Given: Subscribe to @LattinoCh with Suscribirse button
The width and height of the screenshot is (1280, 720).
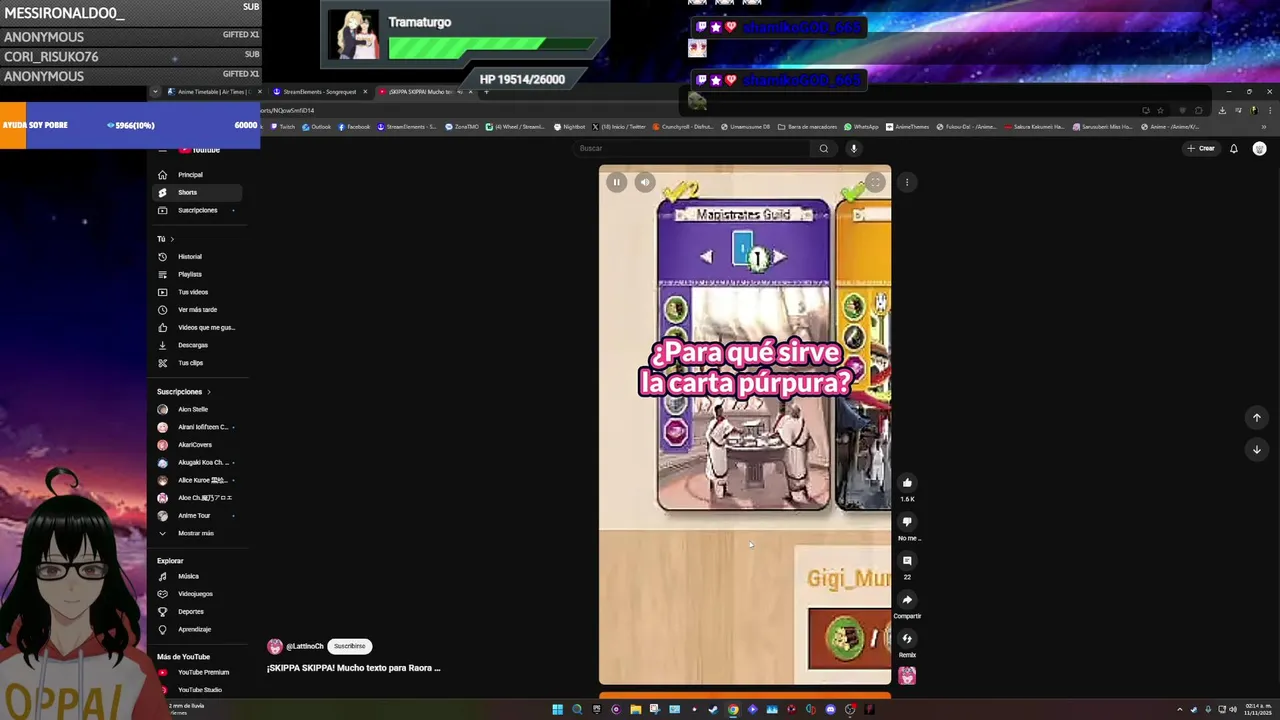Looking at the screenshot, I should (x=350, y=646).
